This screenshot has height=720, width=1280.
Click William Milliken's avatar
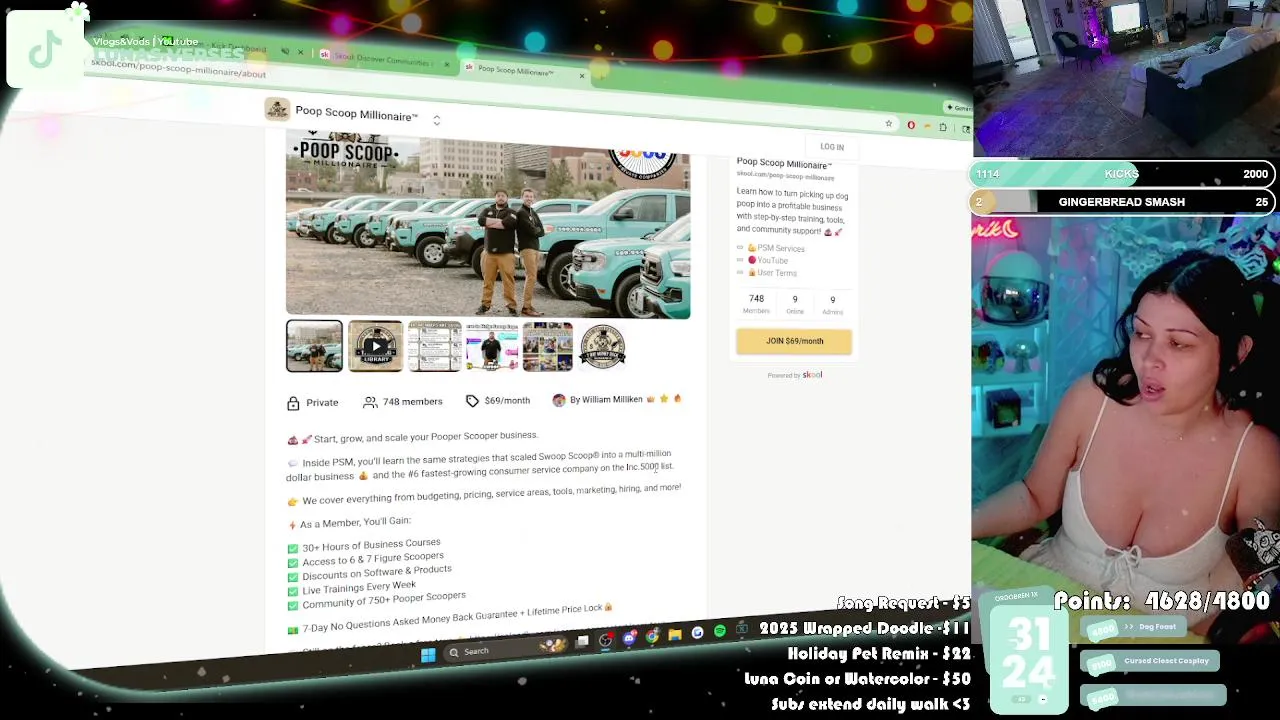559,400
